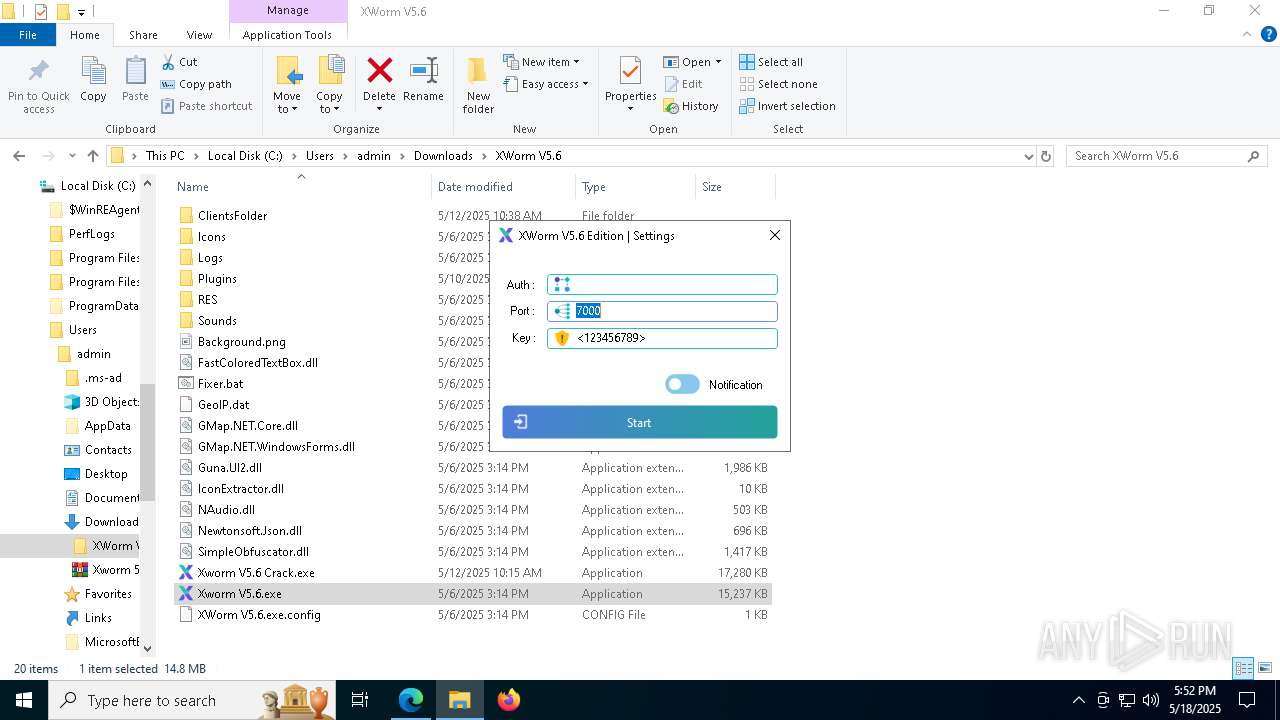This screenshot has height=720, width=1280.
Task: Click Users in the address breadcrumb
Action: pyautogui.click(x=320, y=156)
